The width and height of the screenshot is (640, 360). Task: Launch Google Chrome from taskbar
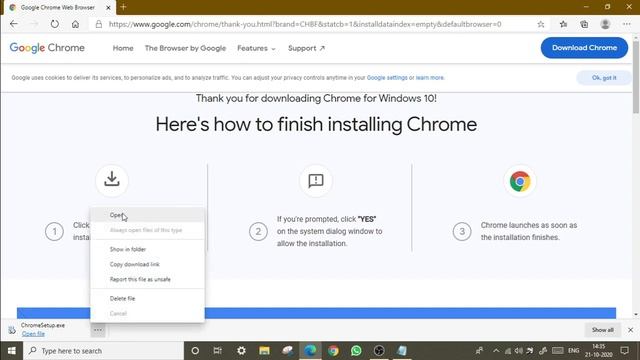click(333, 351)
